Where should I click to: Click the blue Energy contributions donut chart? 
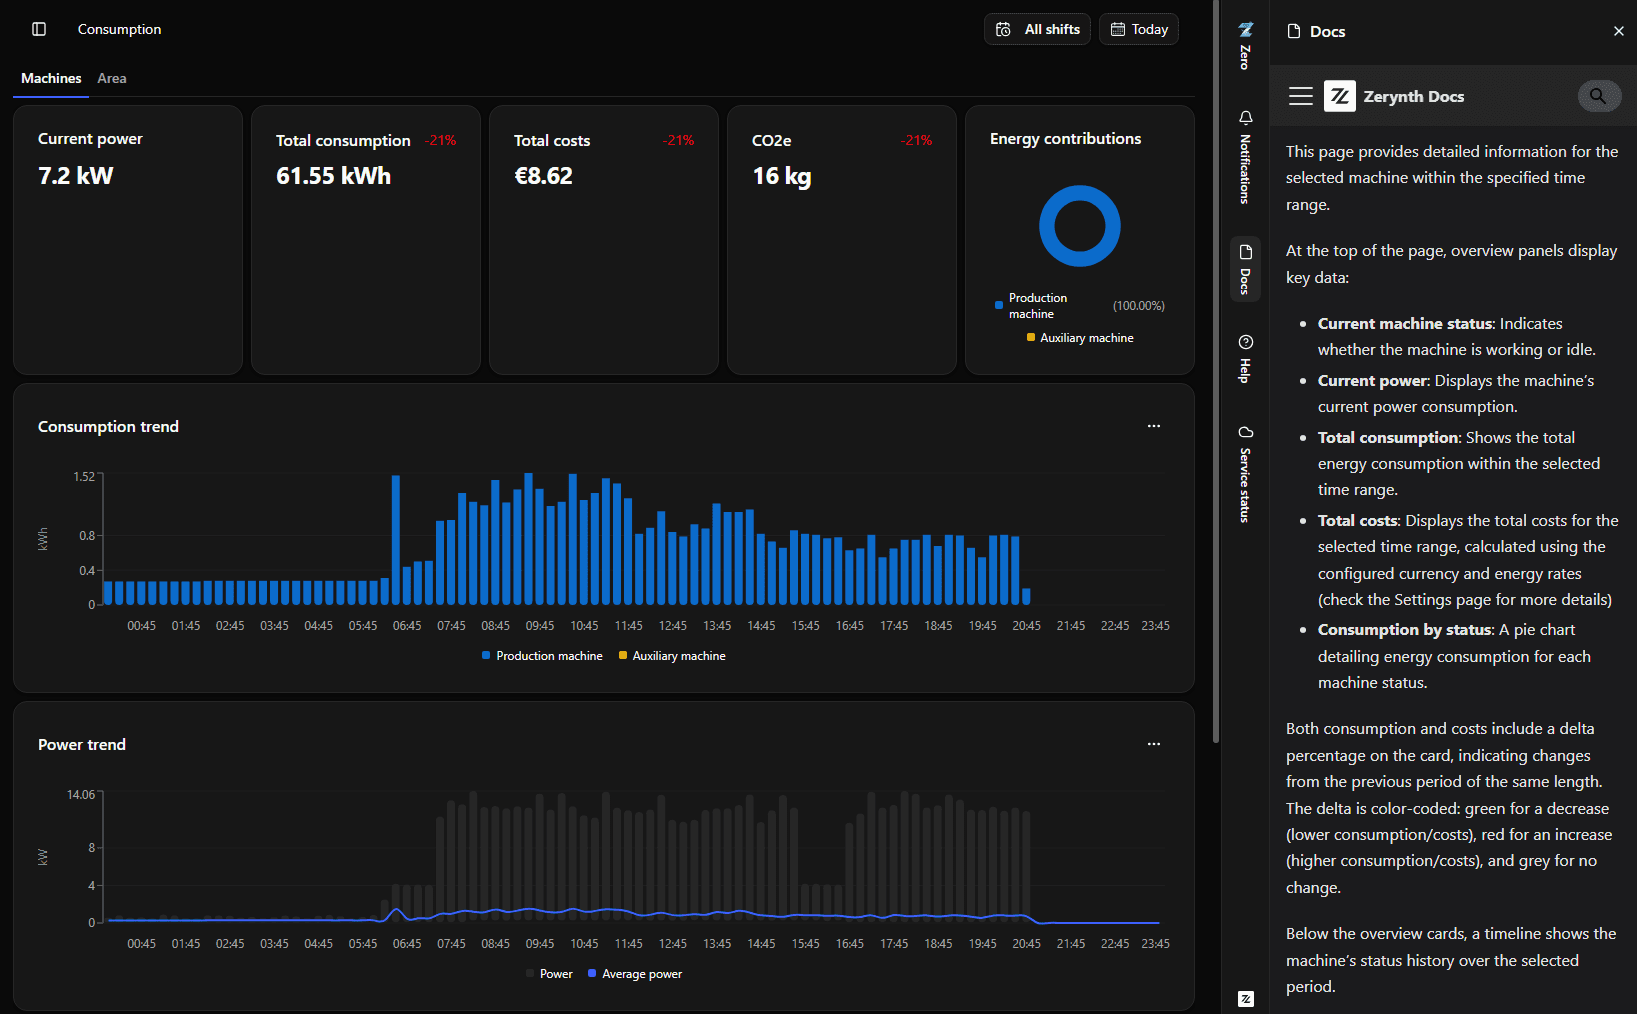pyautogui.click(x=1080, y=193)
